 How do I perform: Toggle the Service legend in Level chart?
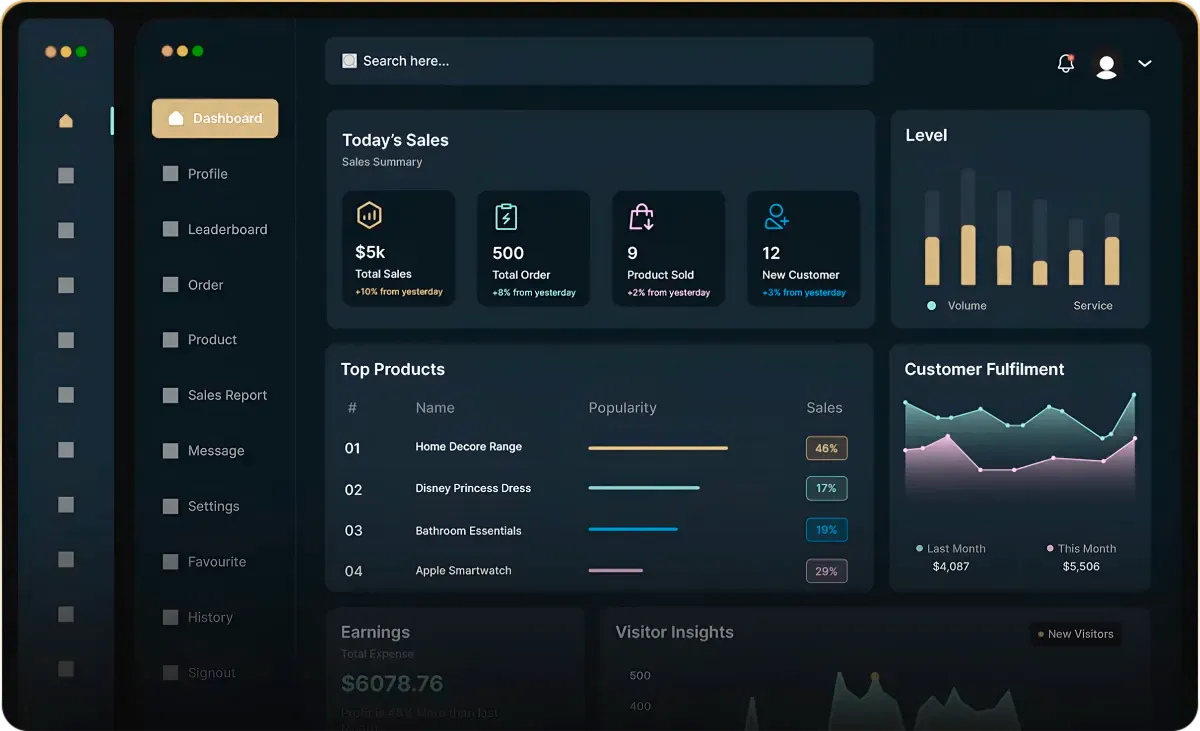[1093, 306]
